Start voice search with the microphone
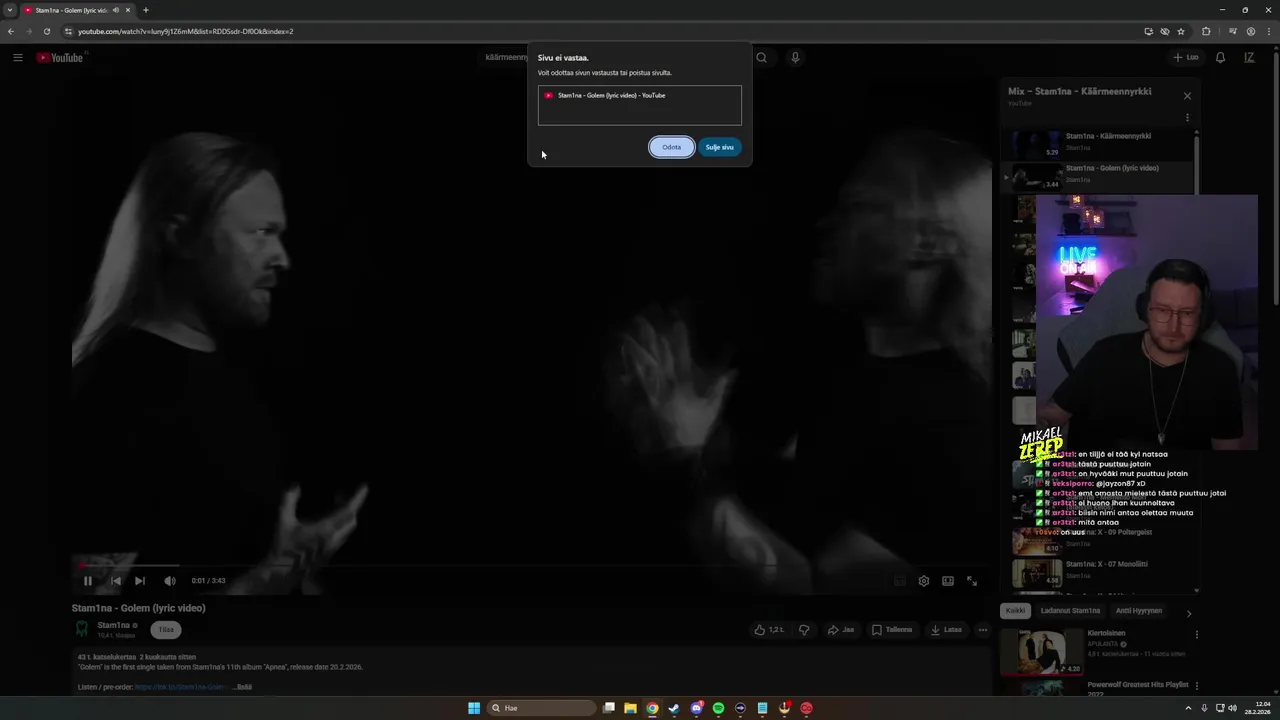 (x=795, y=58)
